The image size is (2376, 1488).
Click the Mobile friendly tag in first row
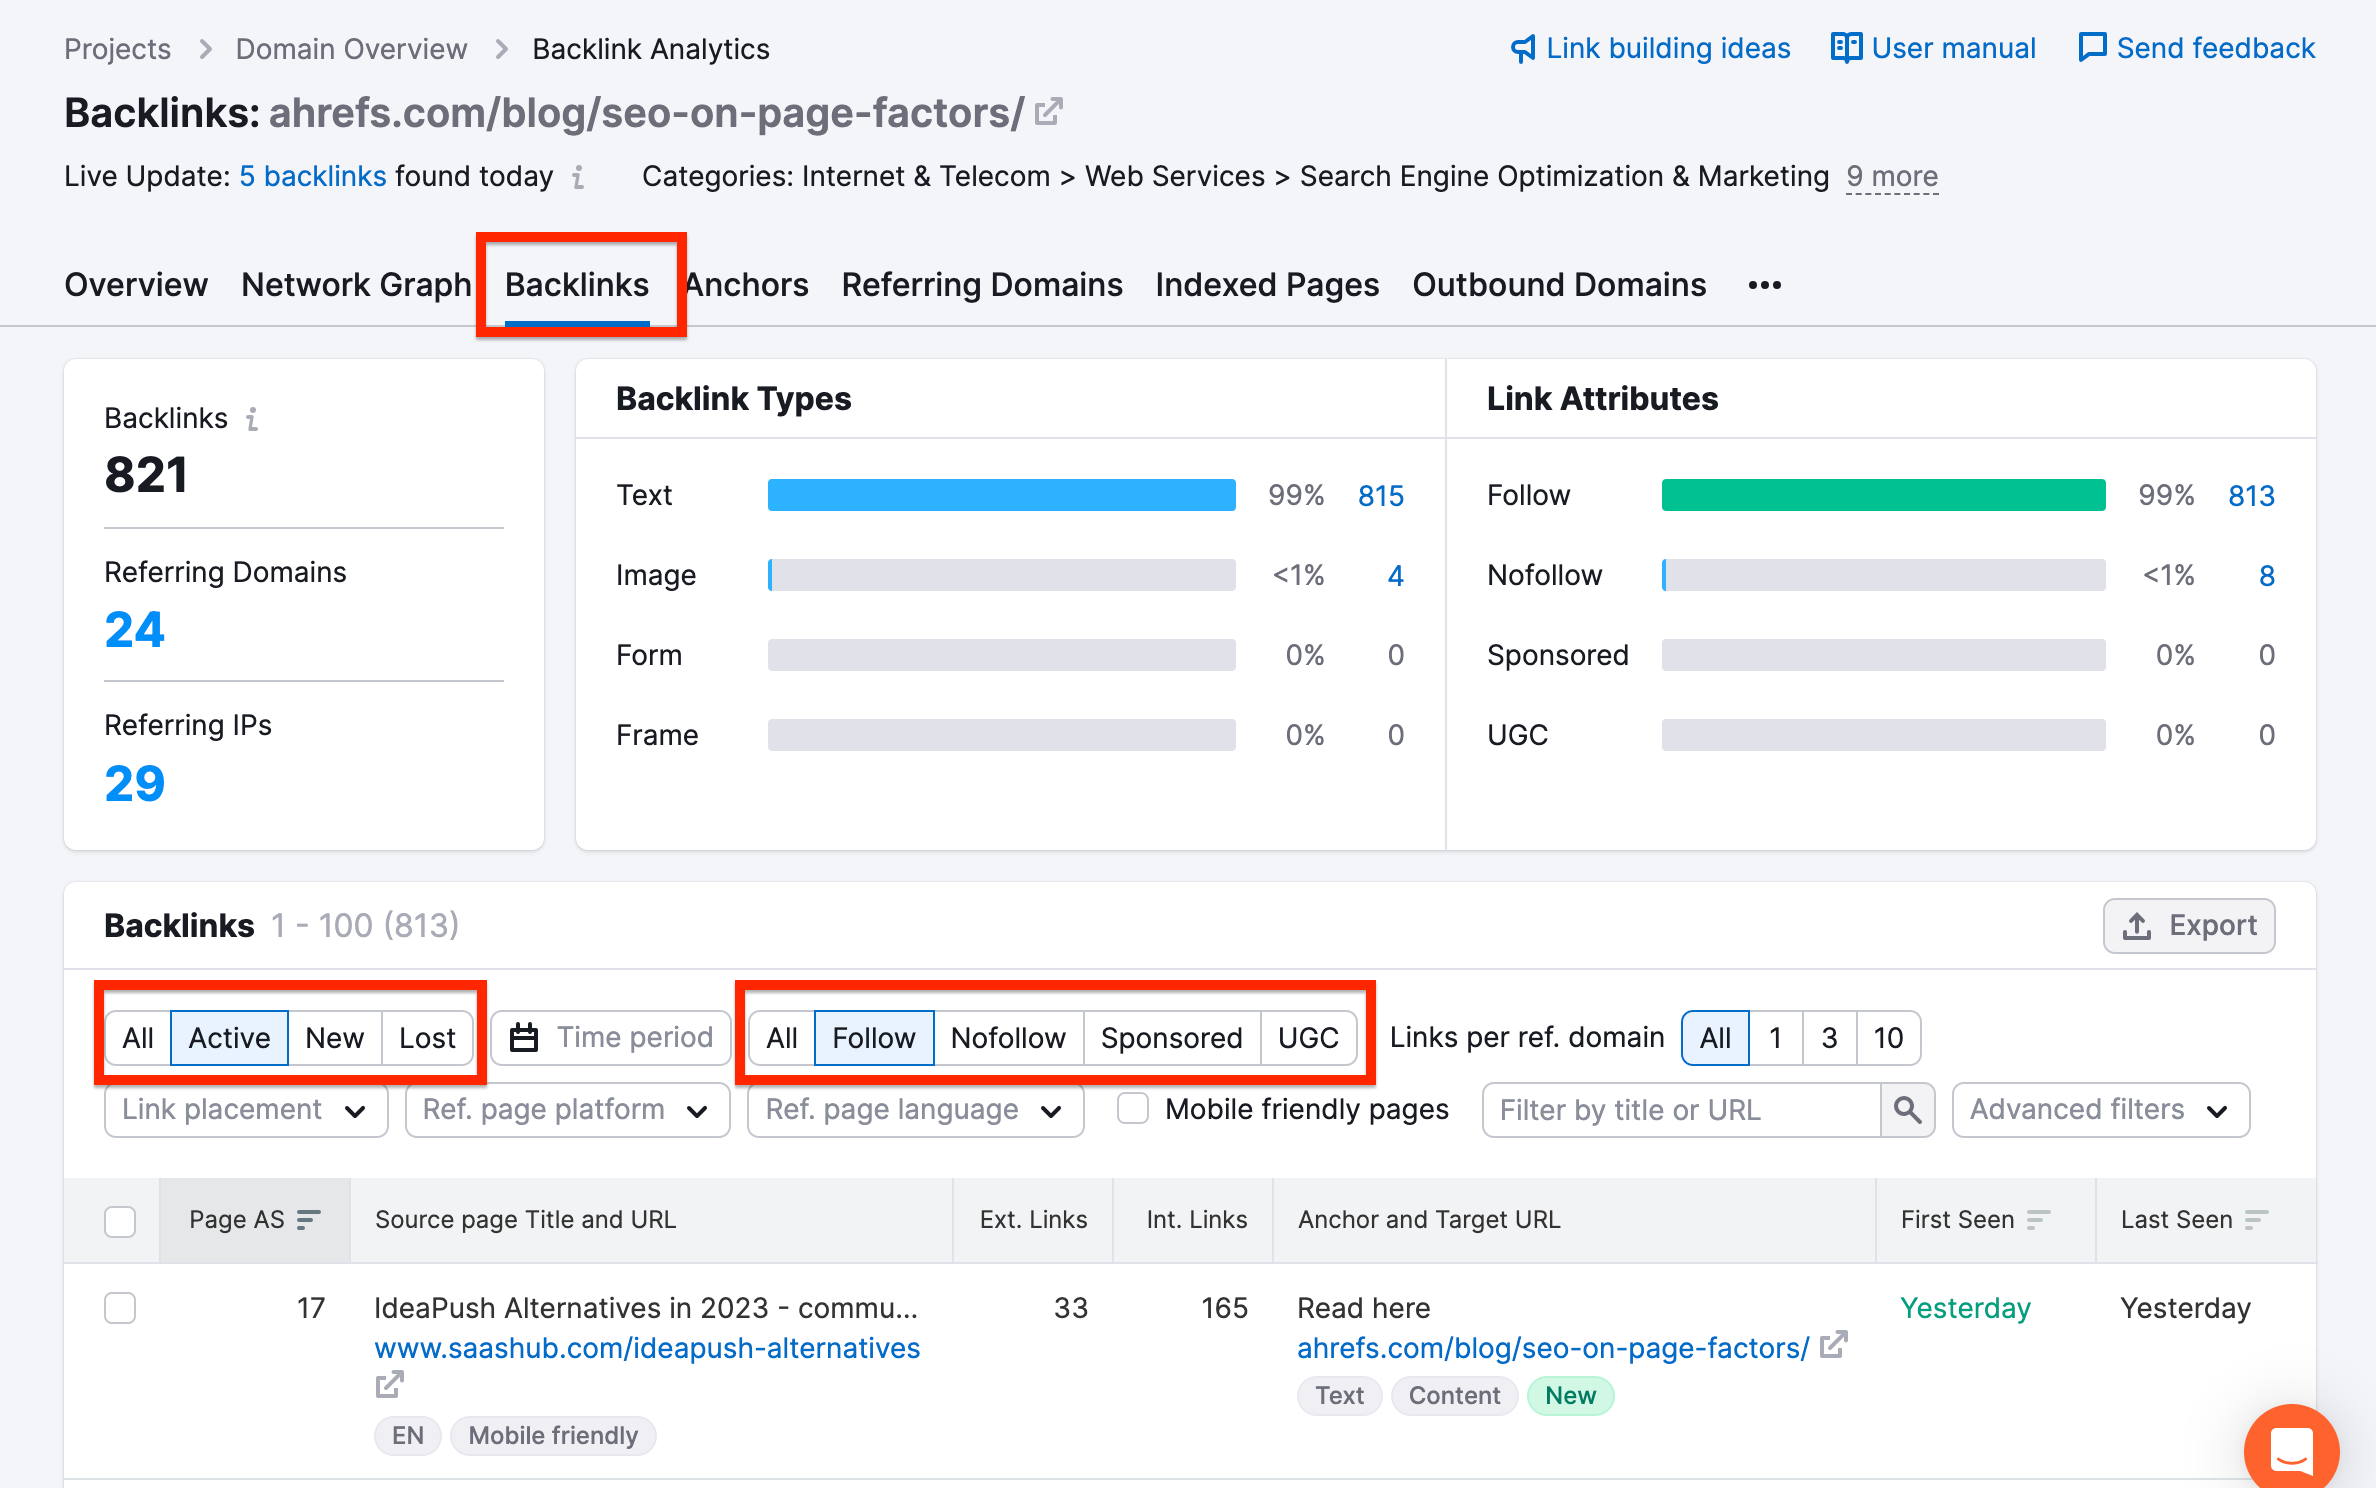(553, 1436)
